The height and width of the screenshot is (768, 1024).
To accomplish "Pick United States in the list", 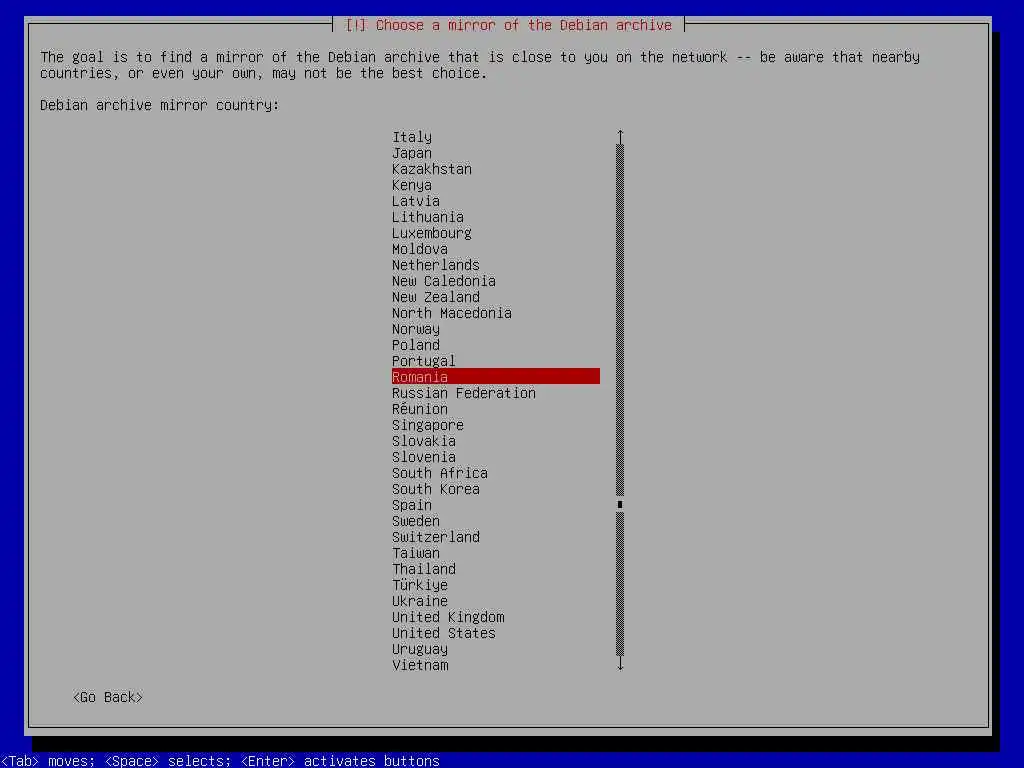I will click(x=443, y=633).
